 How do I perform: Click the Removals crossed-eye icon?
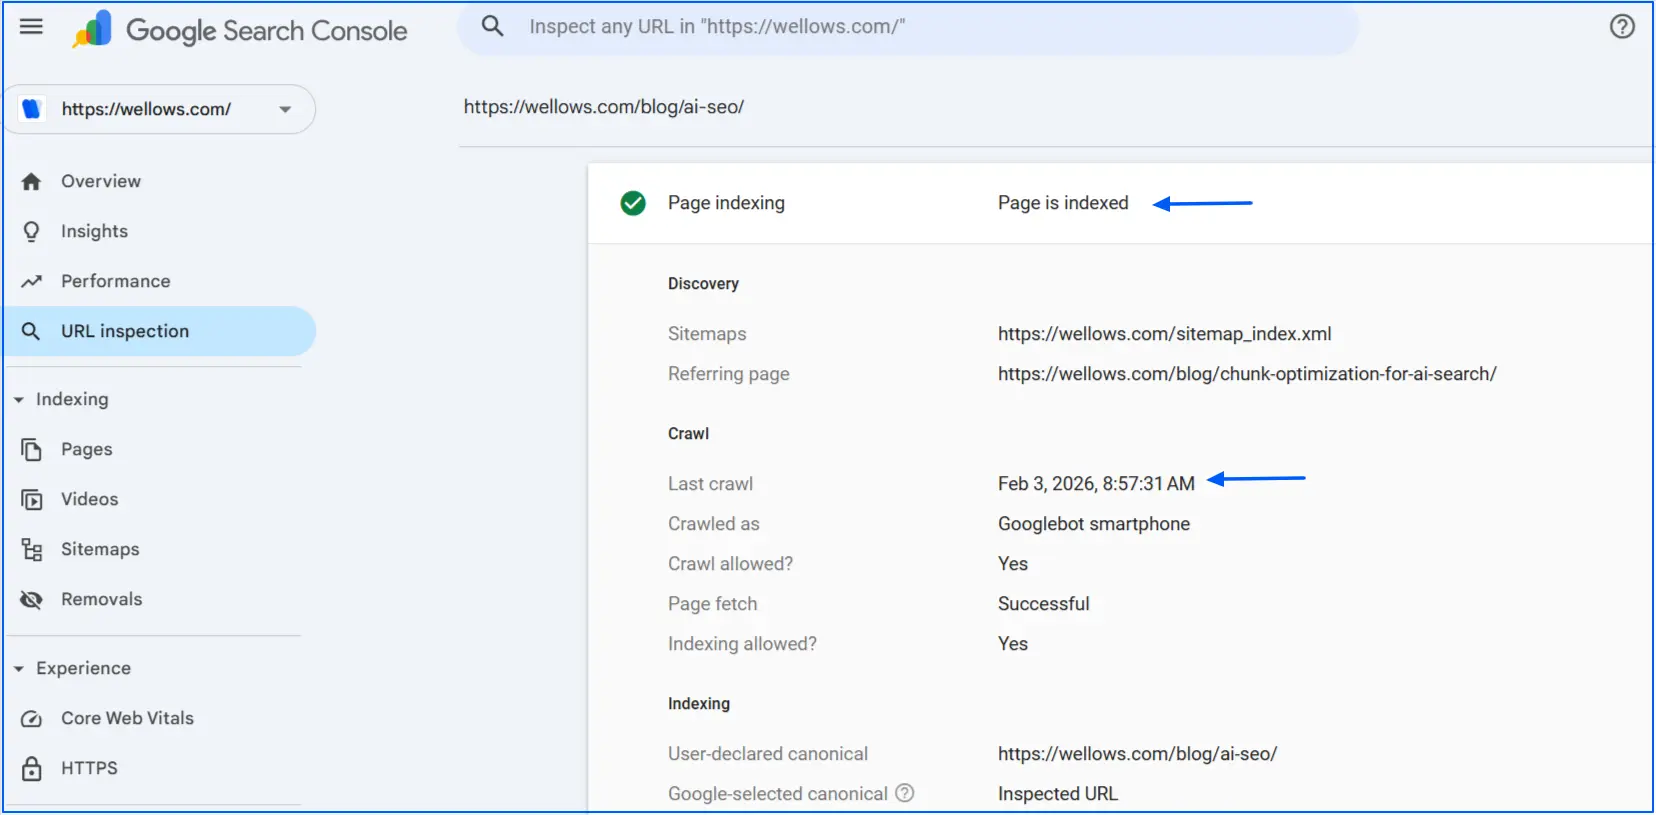[x=32, y=600]
